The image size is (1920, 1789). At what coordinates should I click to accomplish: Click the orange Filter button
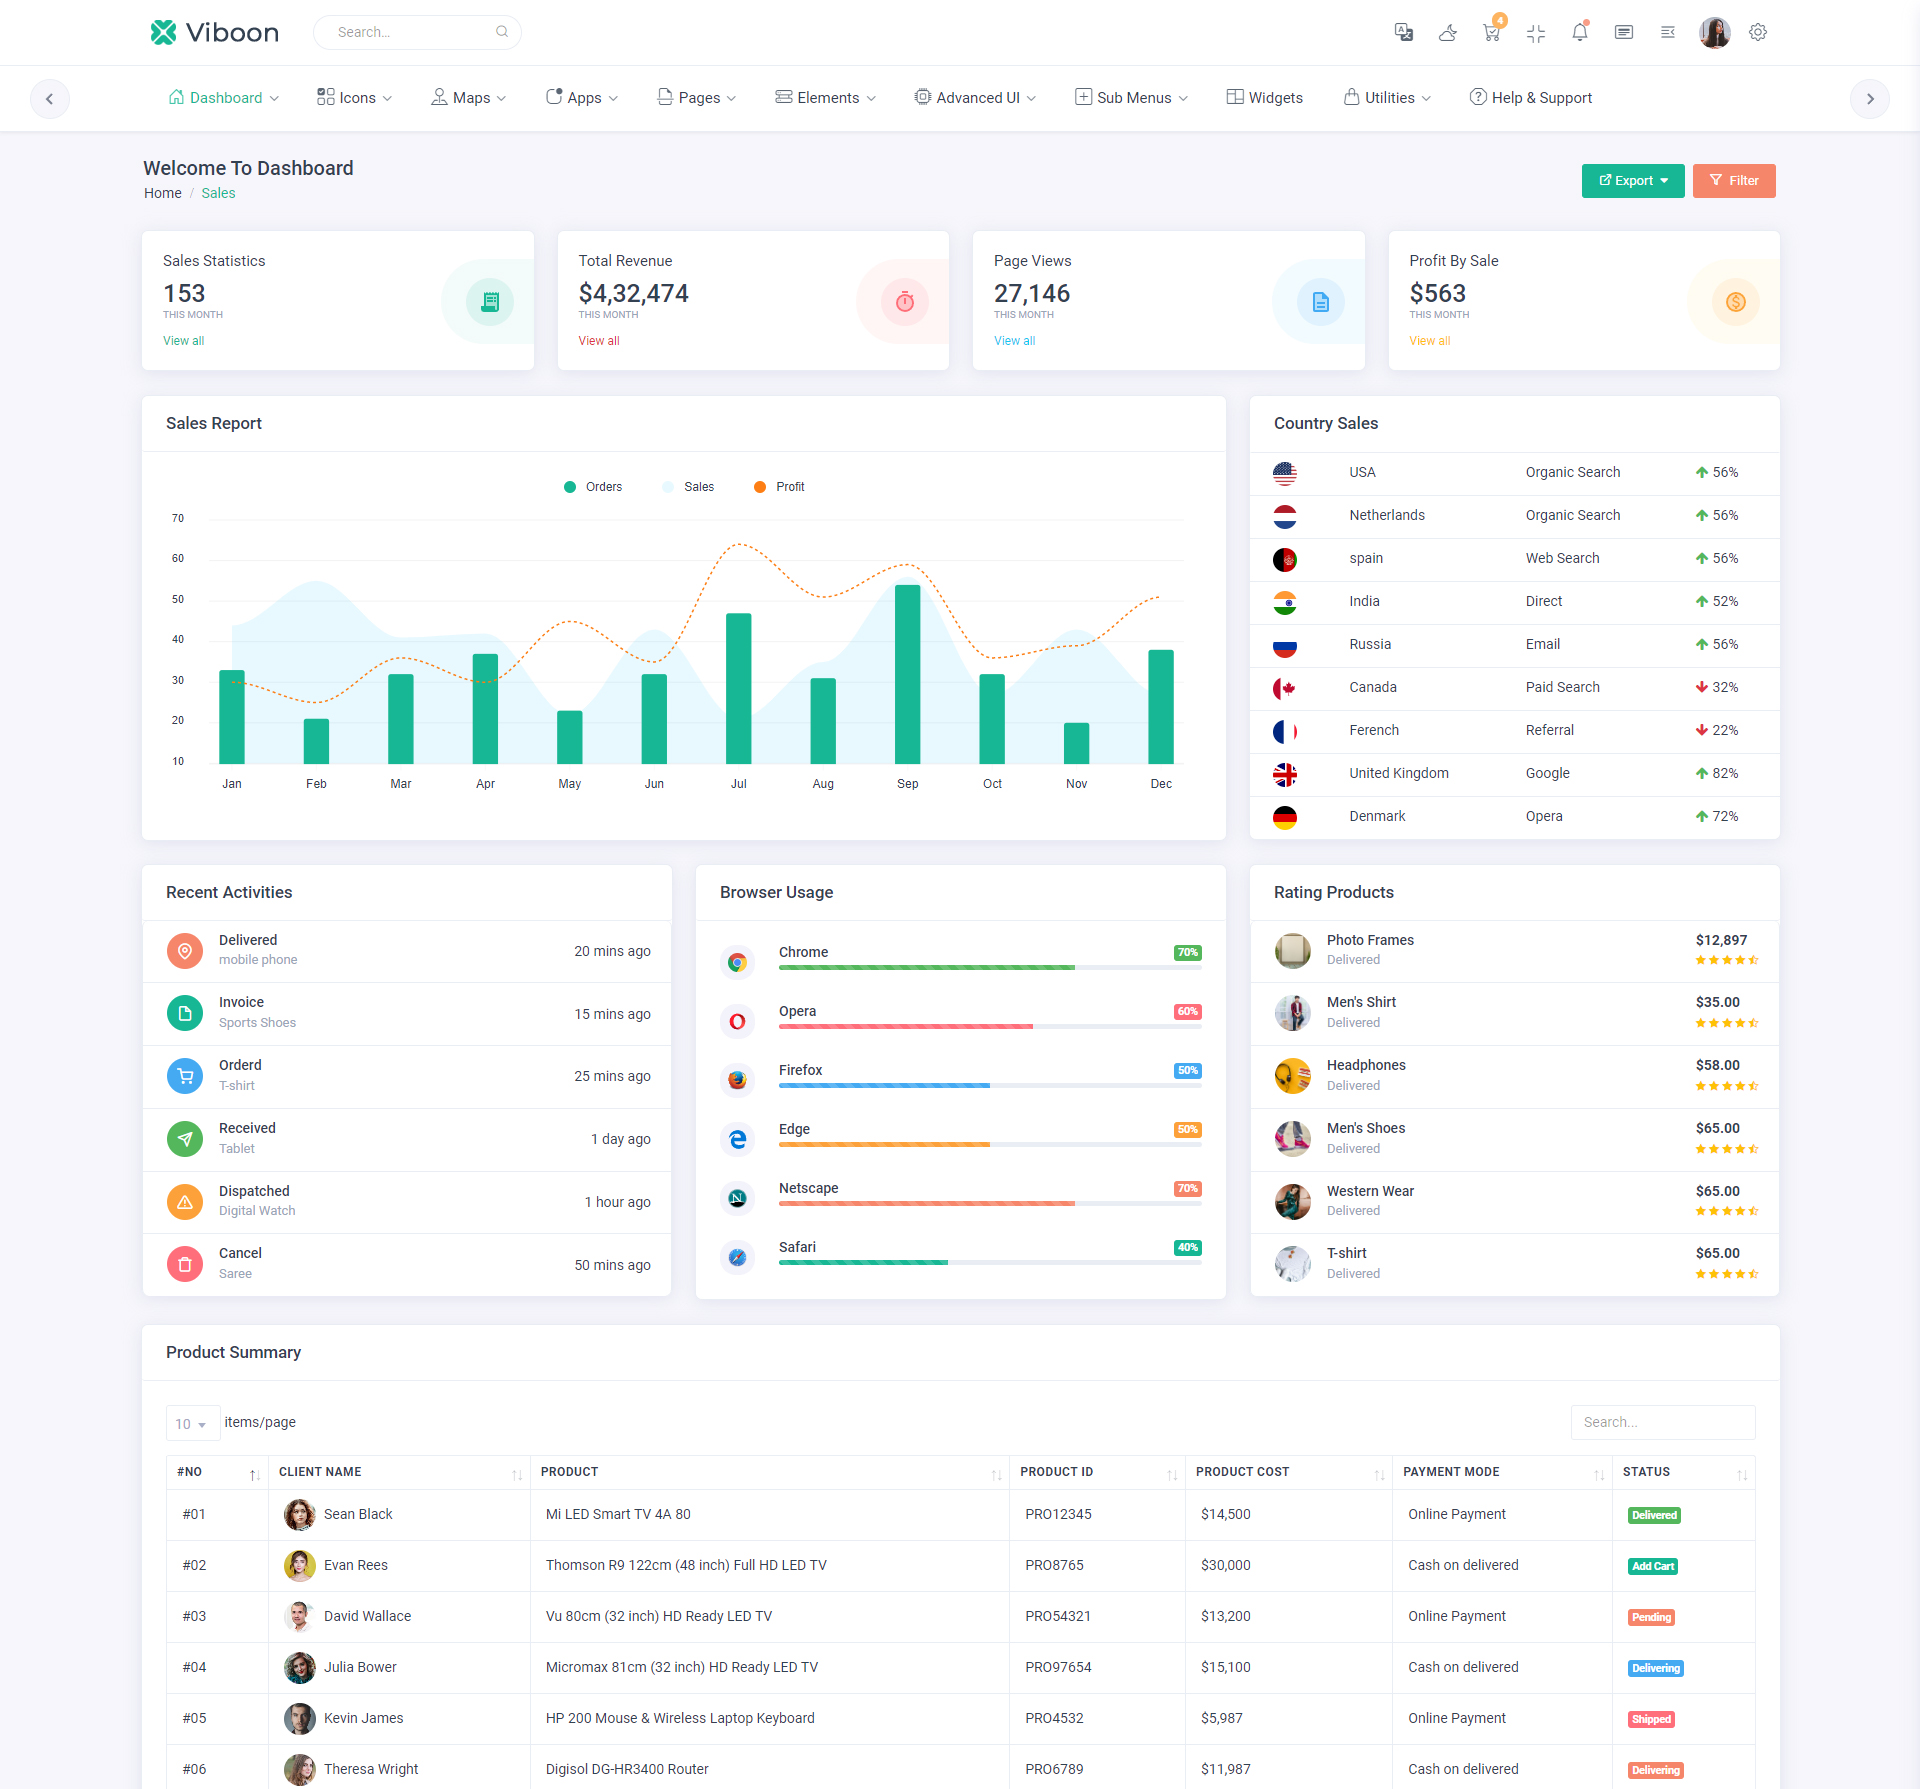point(1733,181)
